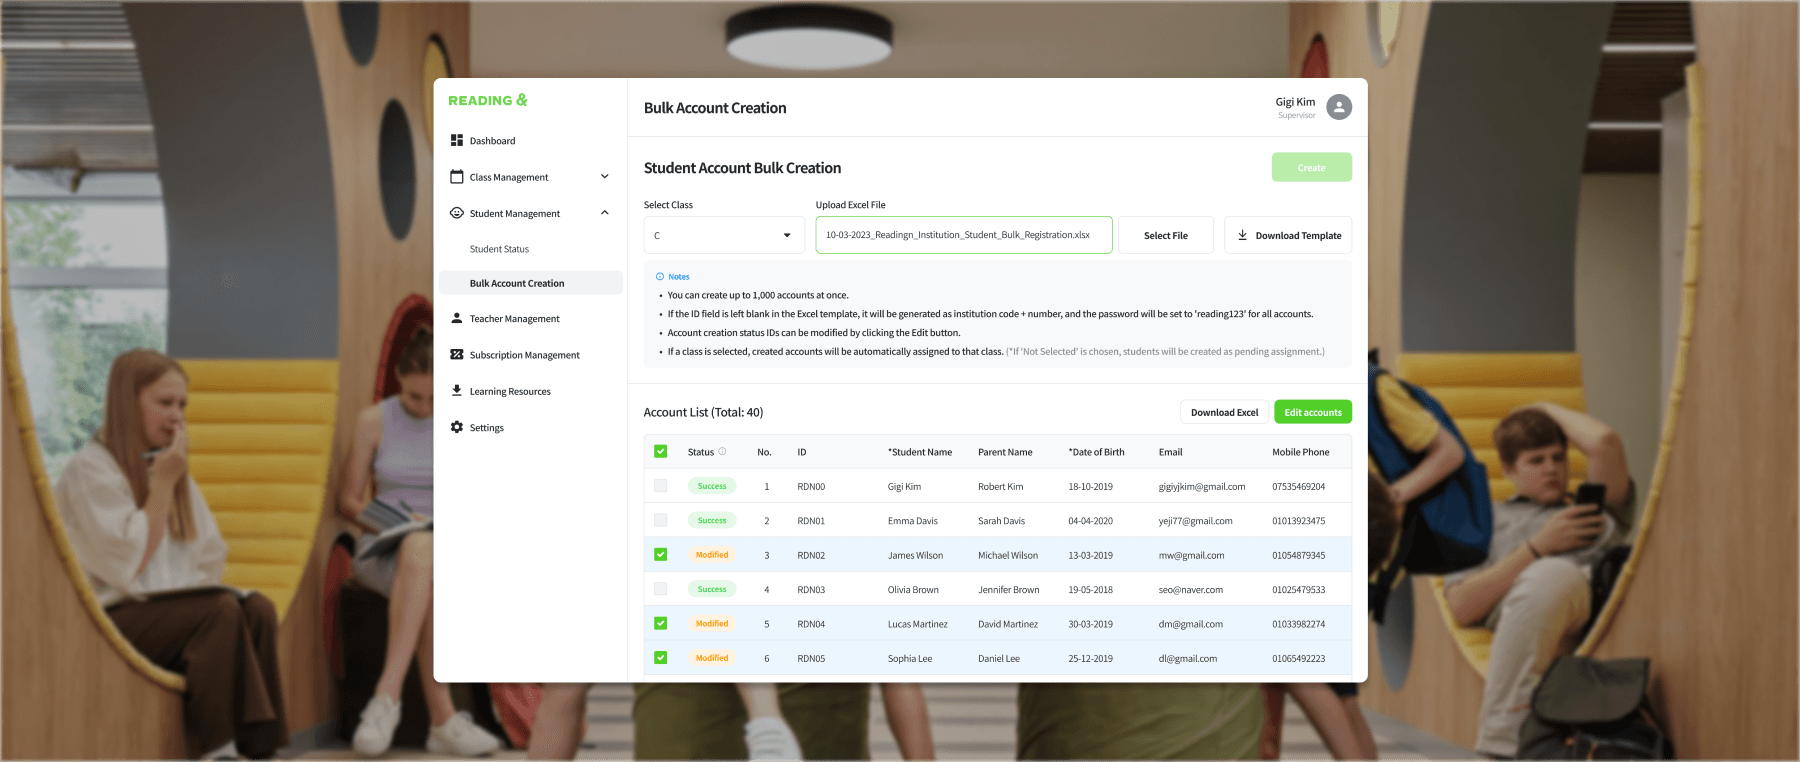Click the Settings gear icon

click(457, 427)
